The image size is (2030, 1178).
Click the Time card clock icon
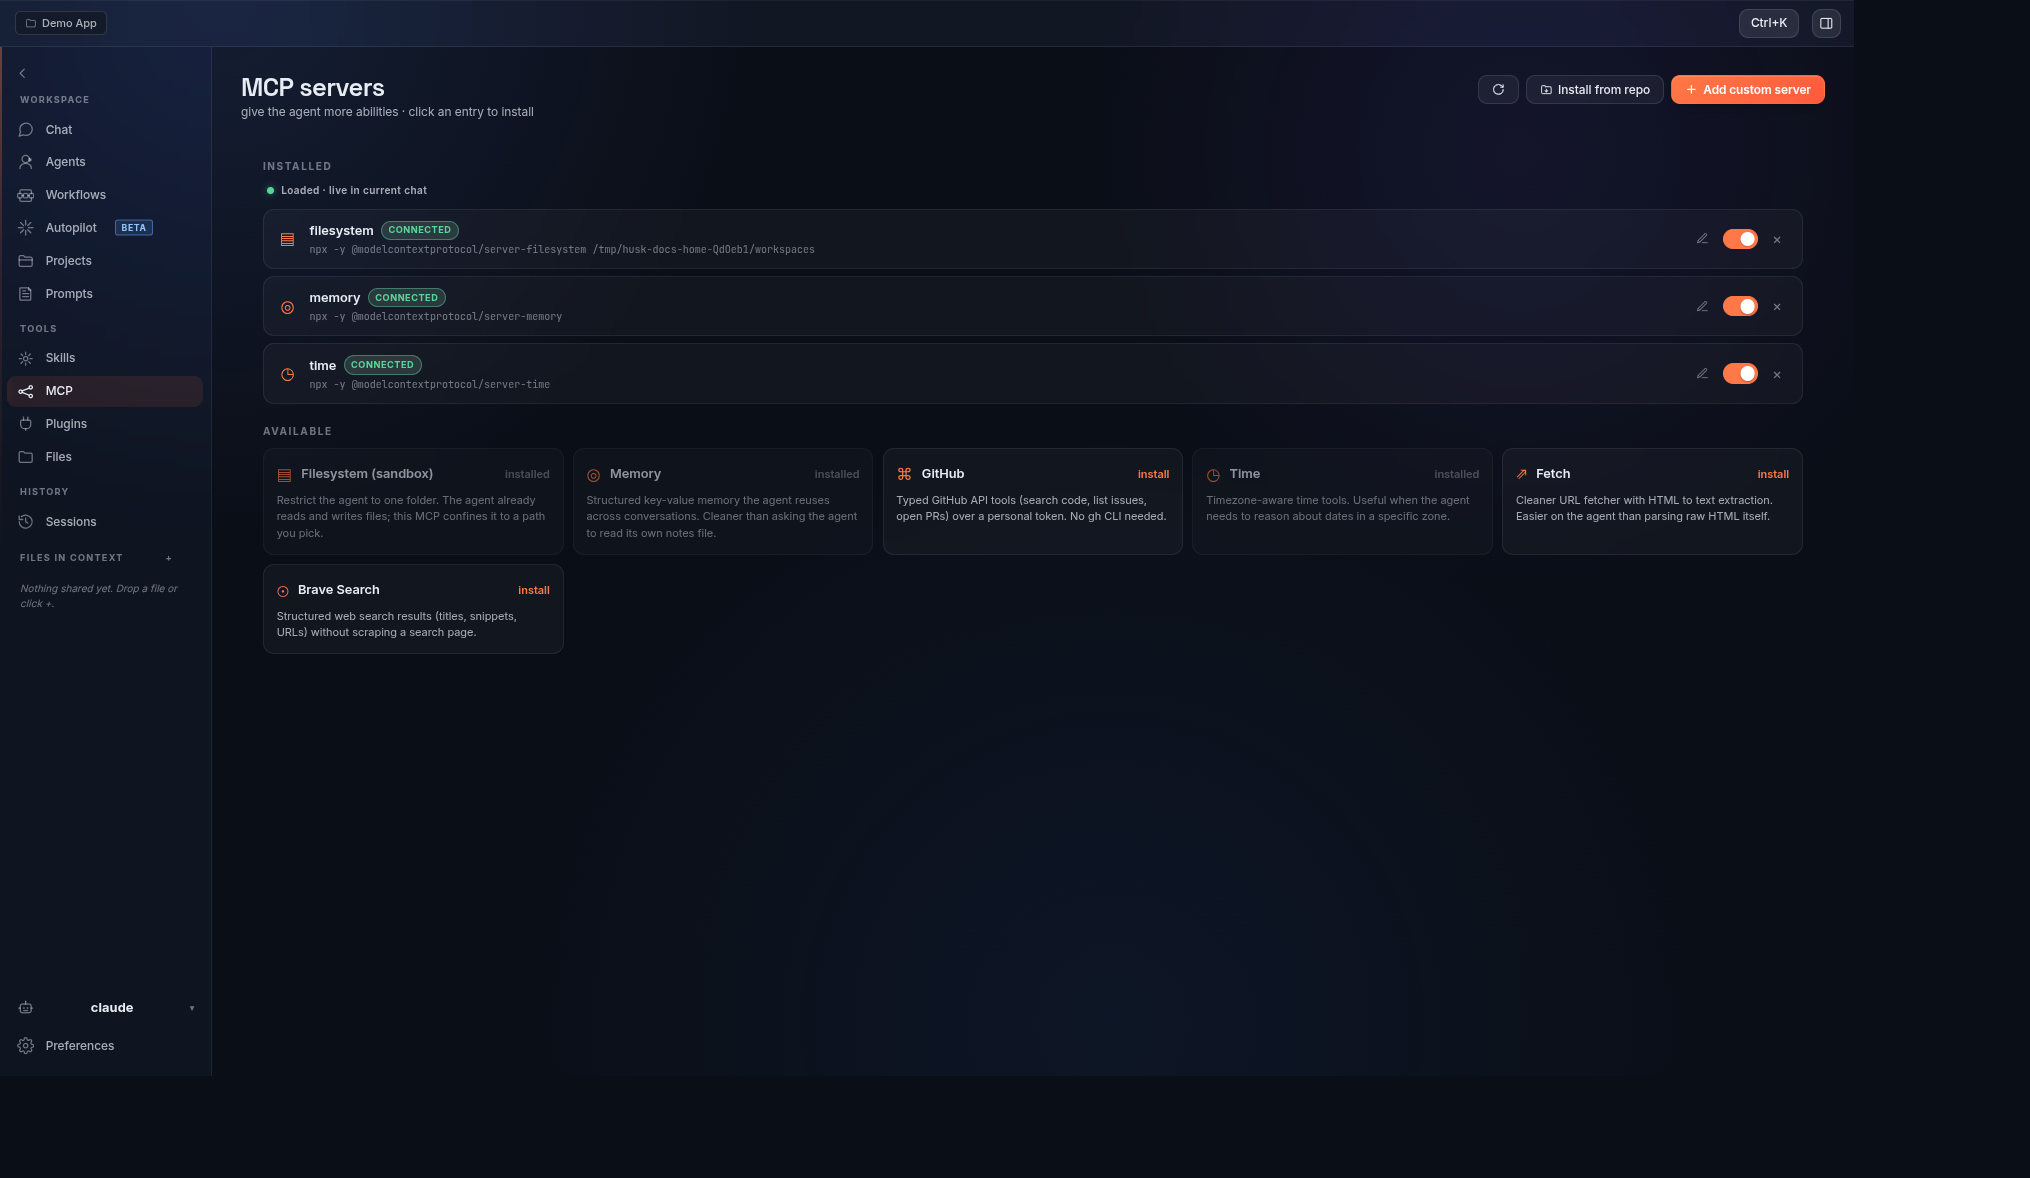tap(1213, 475)
